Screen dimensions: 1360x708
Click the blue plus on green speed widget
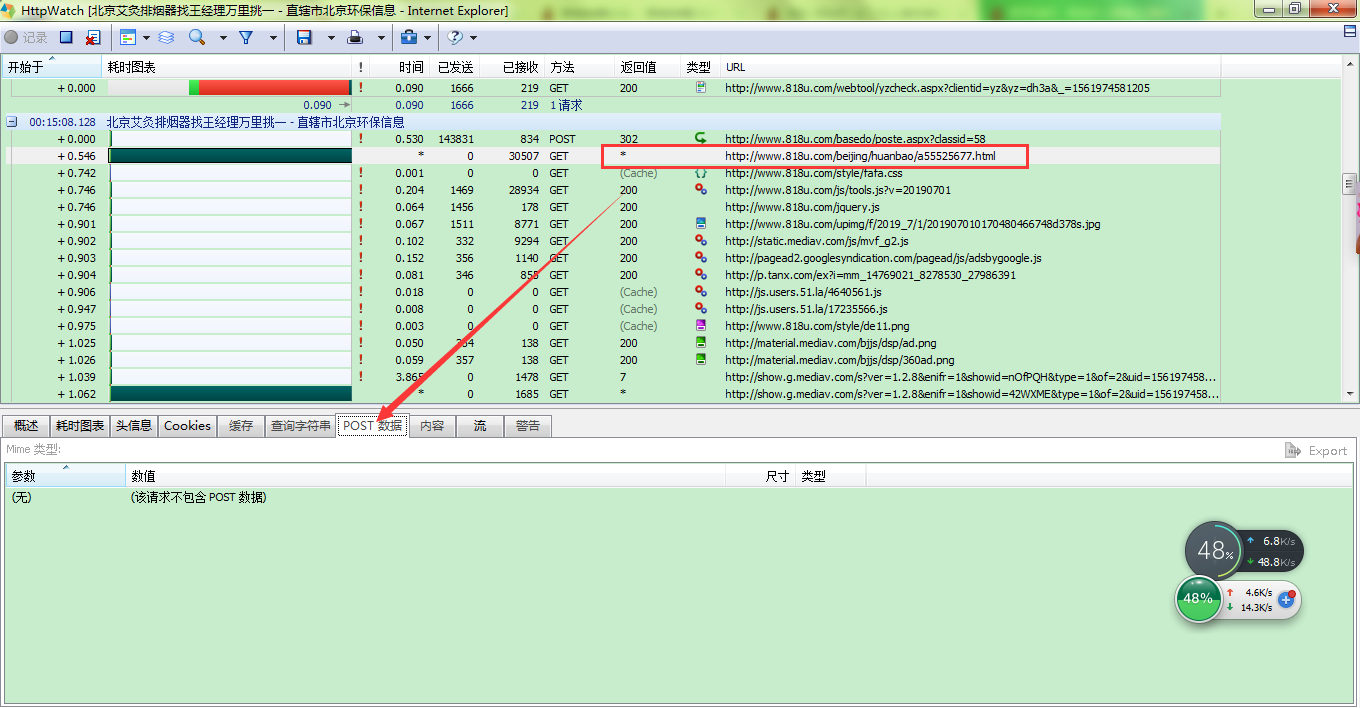click(x=1286, y=599)
